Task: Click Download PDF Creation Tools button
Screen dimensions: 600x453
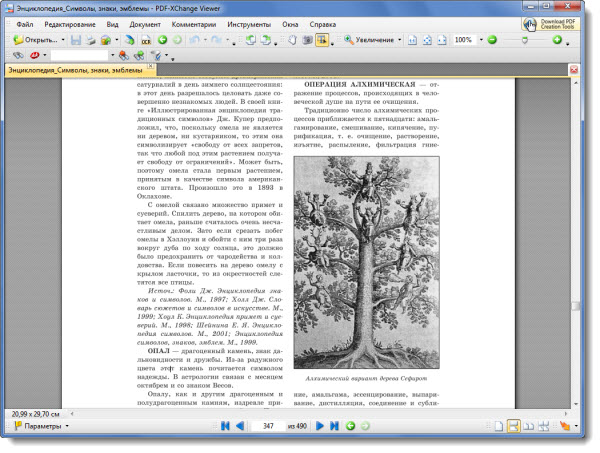Action: pos(555,23)
